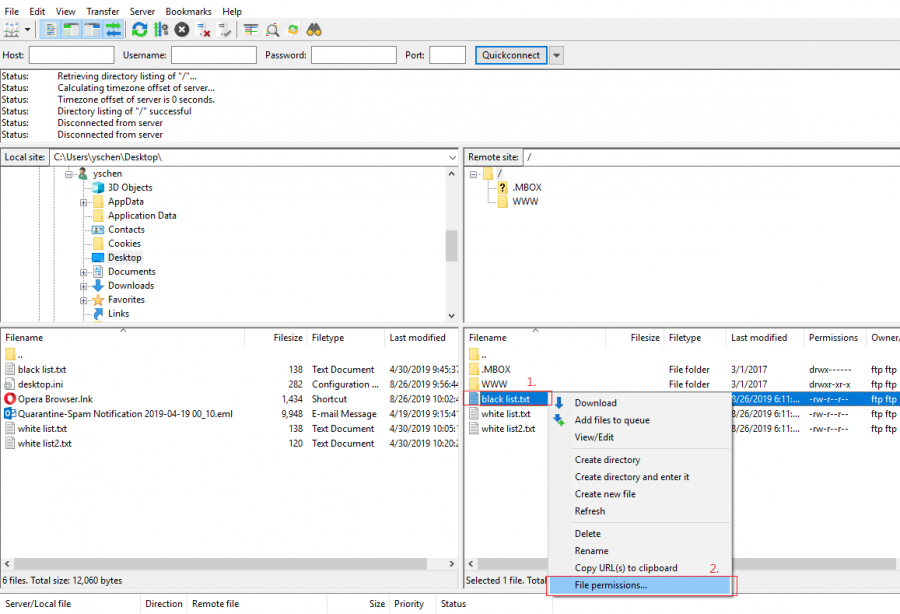This screenshot has width=900, height=614.
Task: Click the binoculars file search icon
Action: tap(314, 30)
